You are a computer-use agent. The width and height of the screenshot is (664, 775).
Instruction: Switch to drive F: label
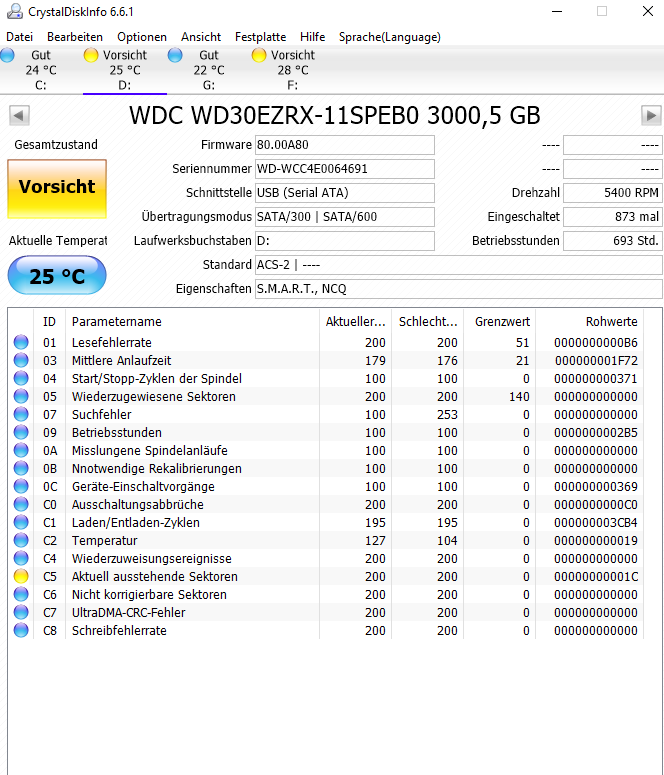coord(293,85)
